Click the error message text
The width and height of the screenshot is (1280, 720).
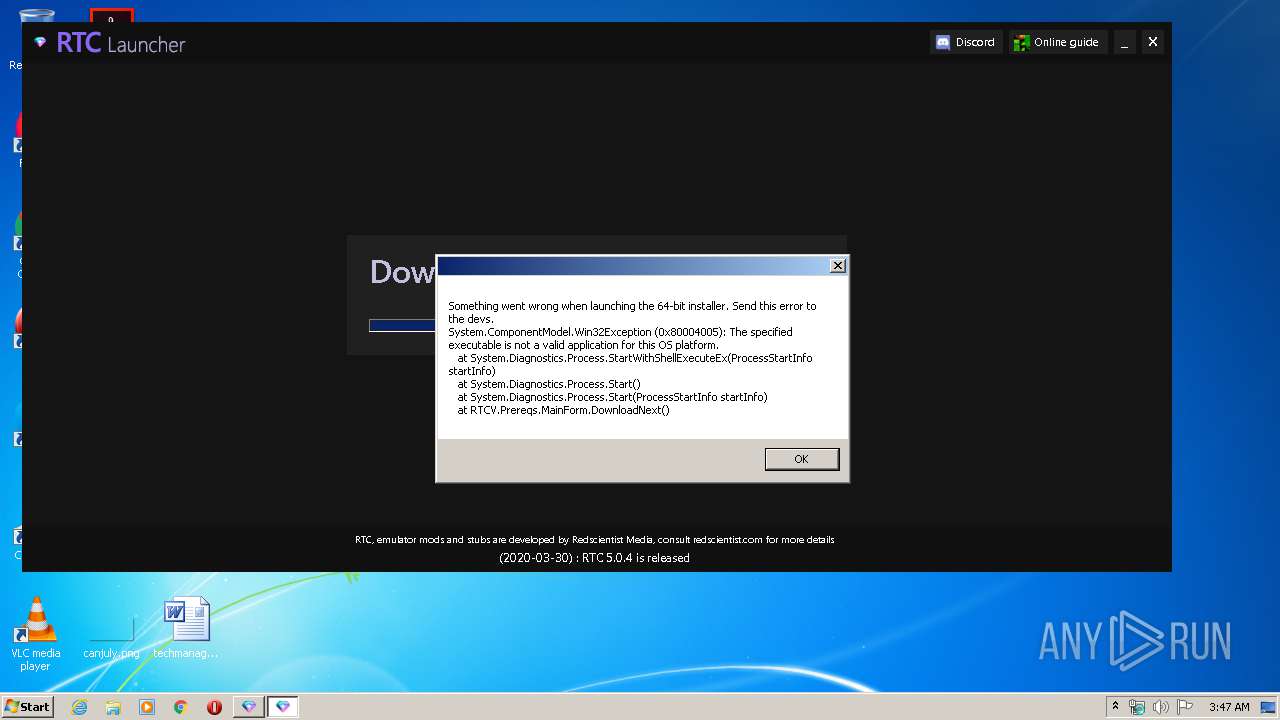632,358
